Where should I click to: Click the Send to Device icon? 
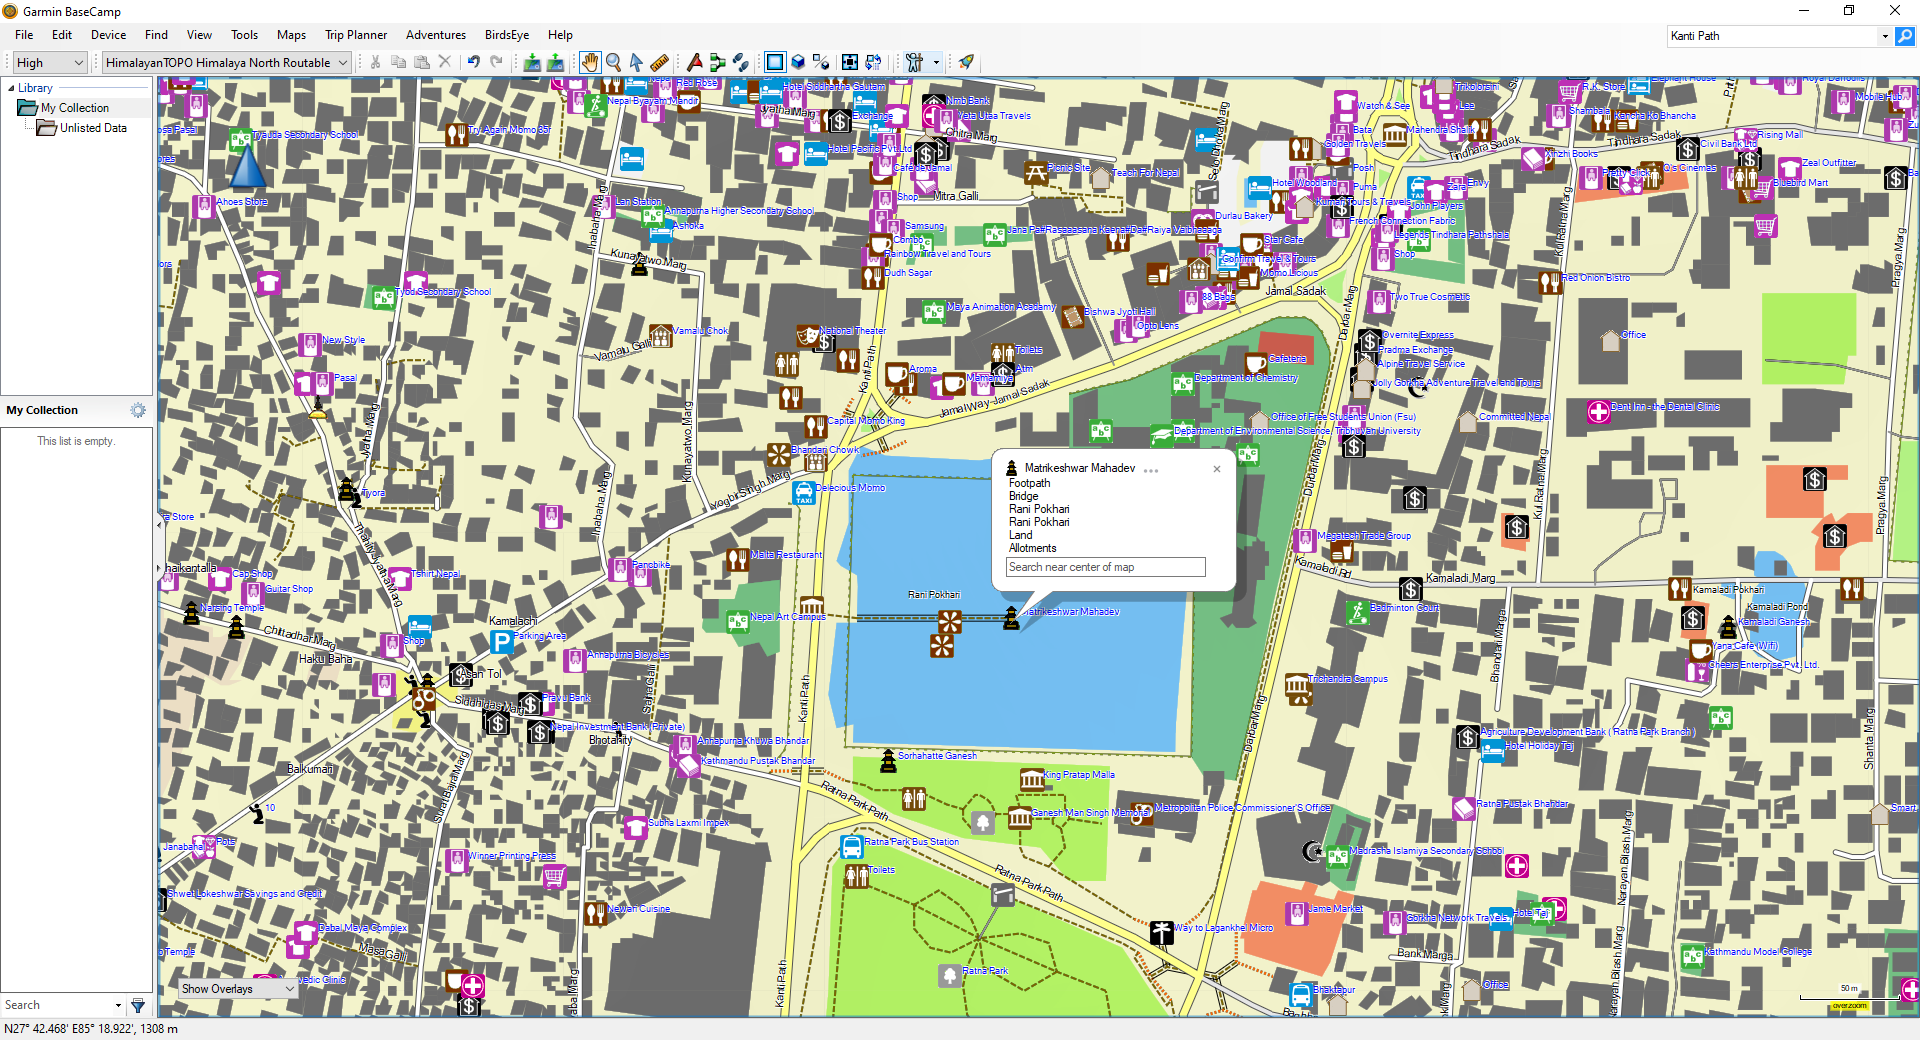[x=532, y=62]
